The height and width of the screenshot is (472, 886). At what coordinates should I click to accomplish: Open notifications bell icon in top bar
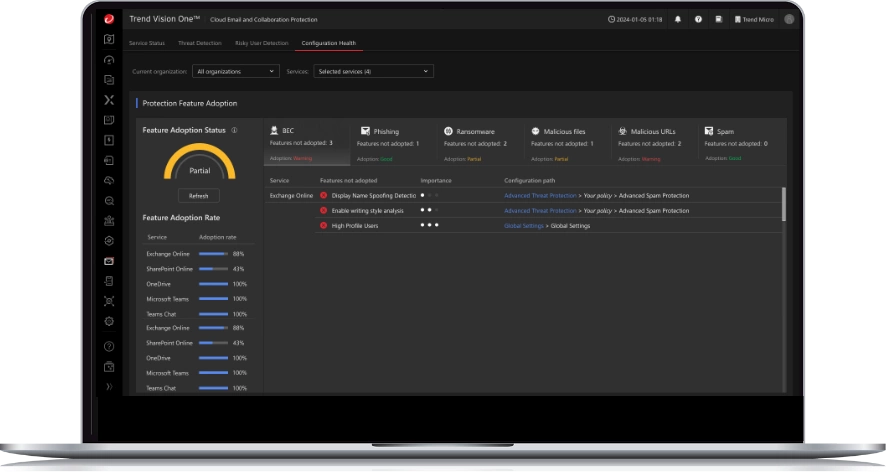click(677, 19)
